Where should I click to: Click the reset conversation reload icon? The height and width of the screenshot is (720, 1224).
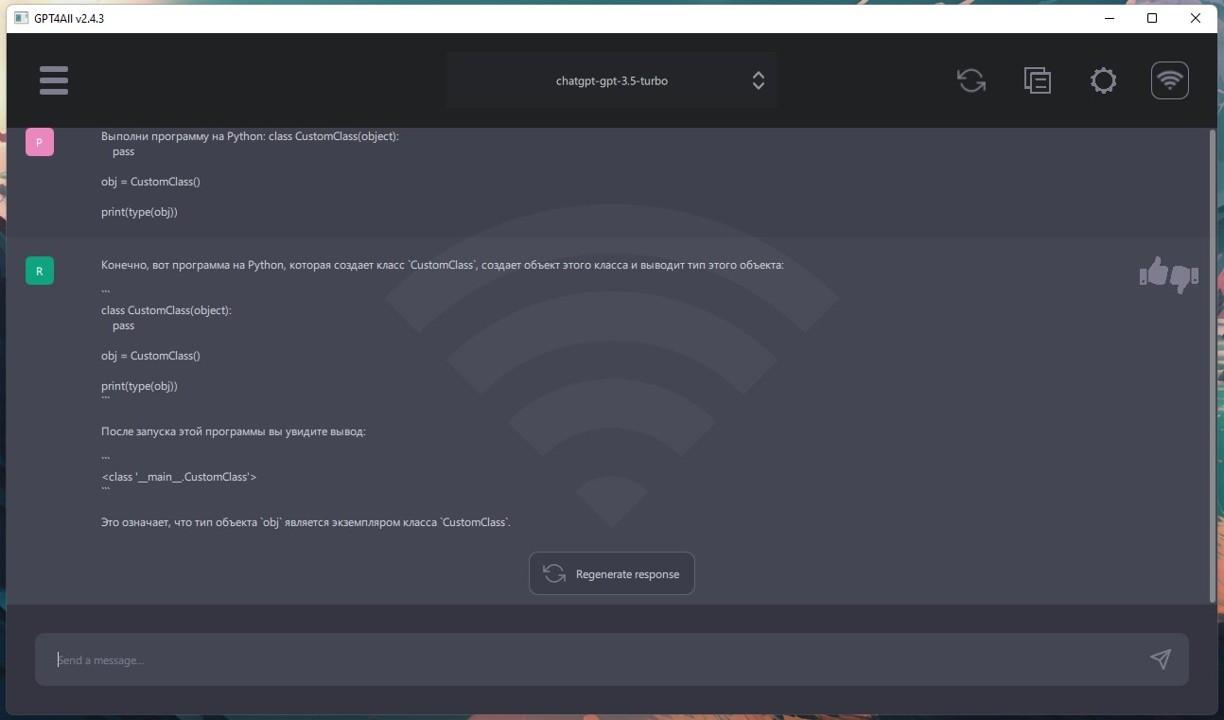click(971, 81)
